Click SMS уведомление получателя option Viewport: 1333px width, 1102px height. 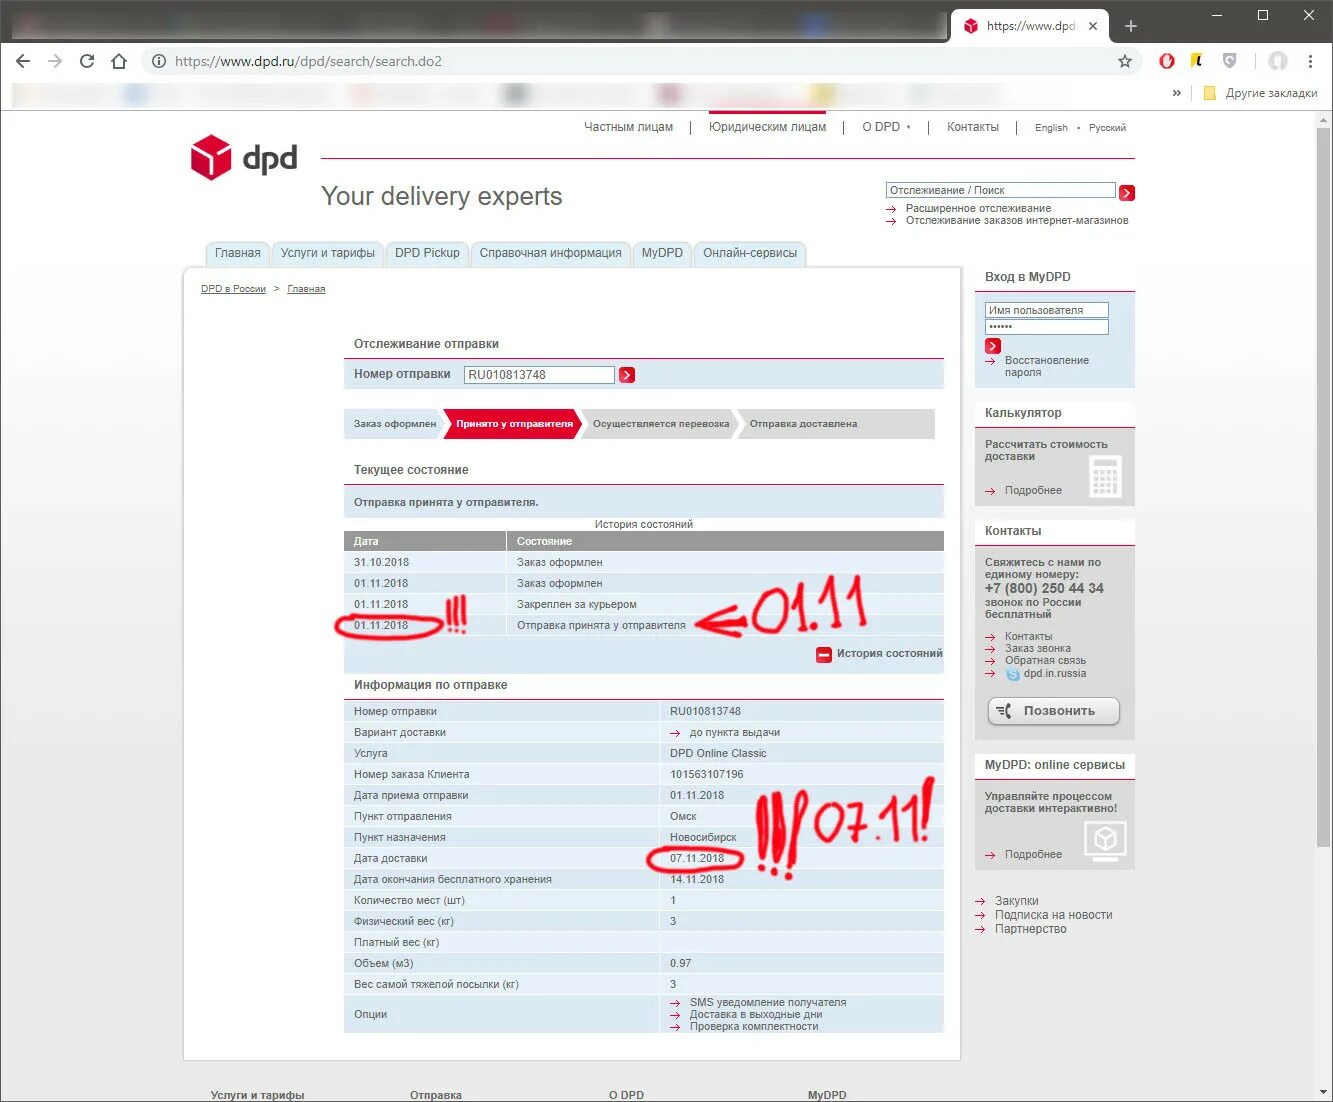pos(767,1002)
